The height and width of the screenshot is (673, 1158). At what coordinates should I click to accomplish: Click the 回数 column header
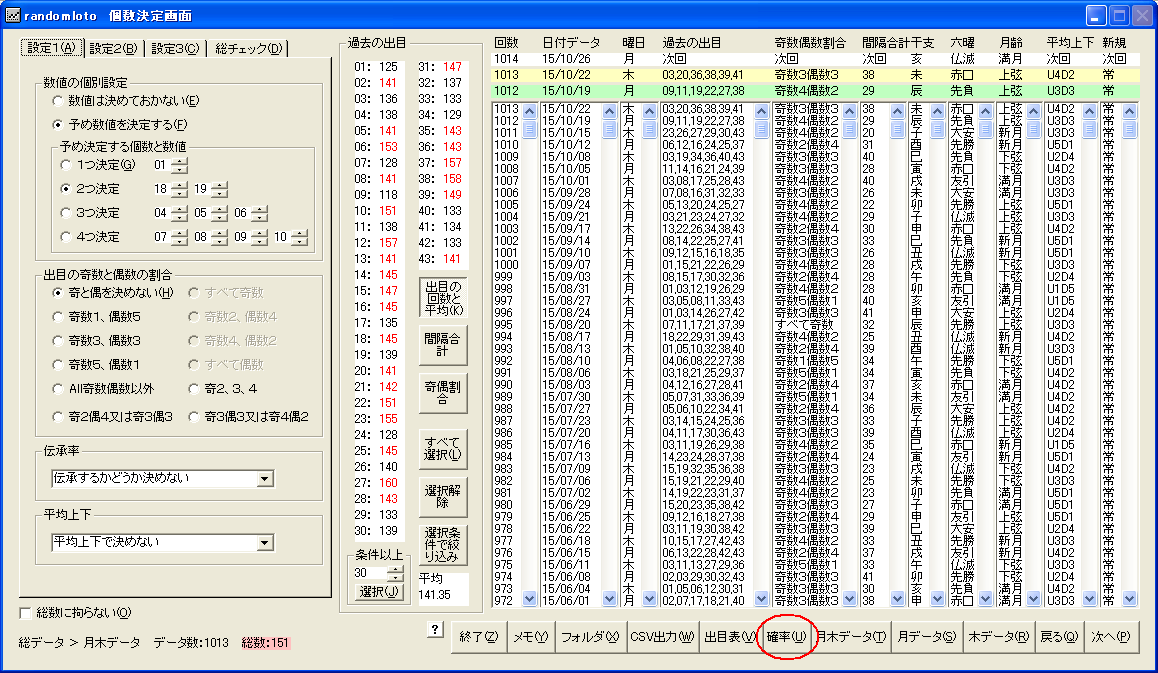(x=507, y=43)
